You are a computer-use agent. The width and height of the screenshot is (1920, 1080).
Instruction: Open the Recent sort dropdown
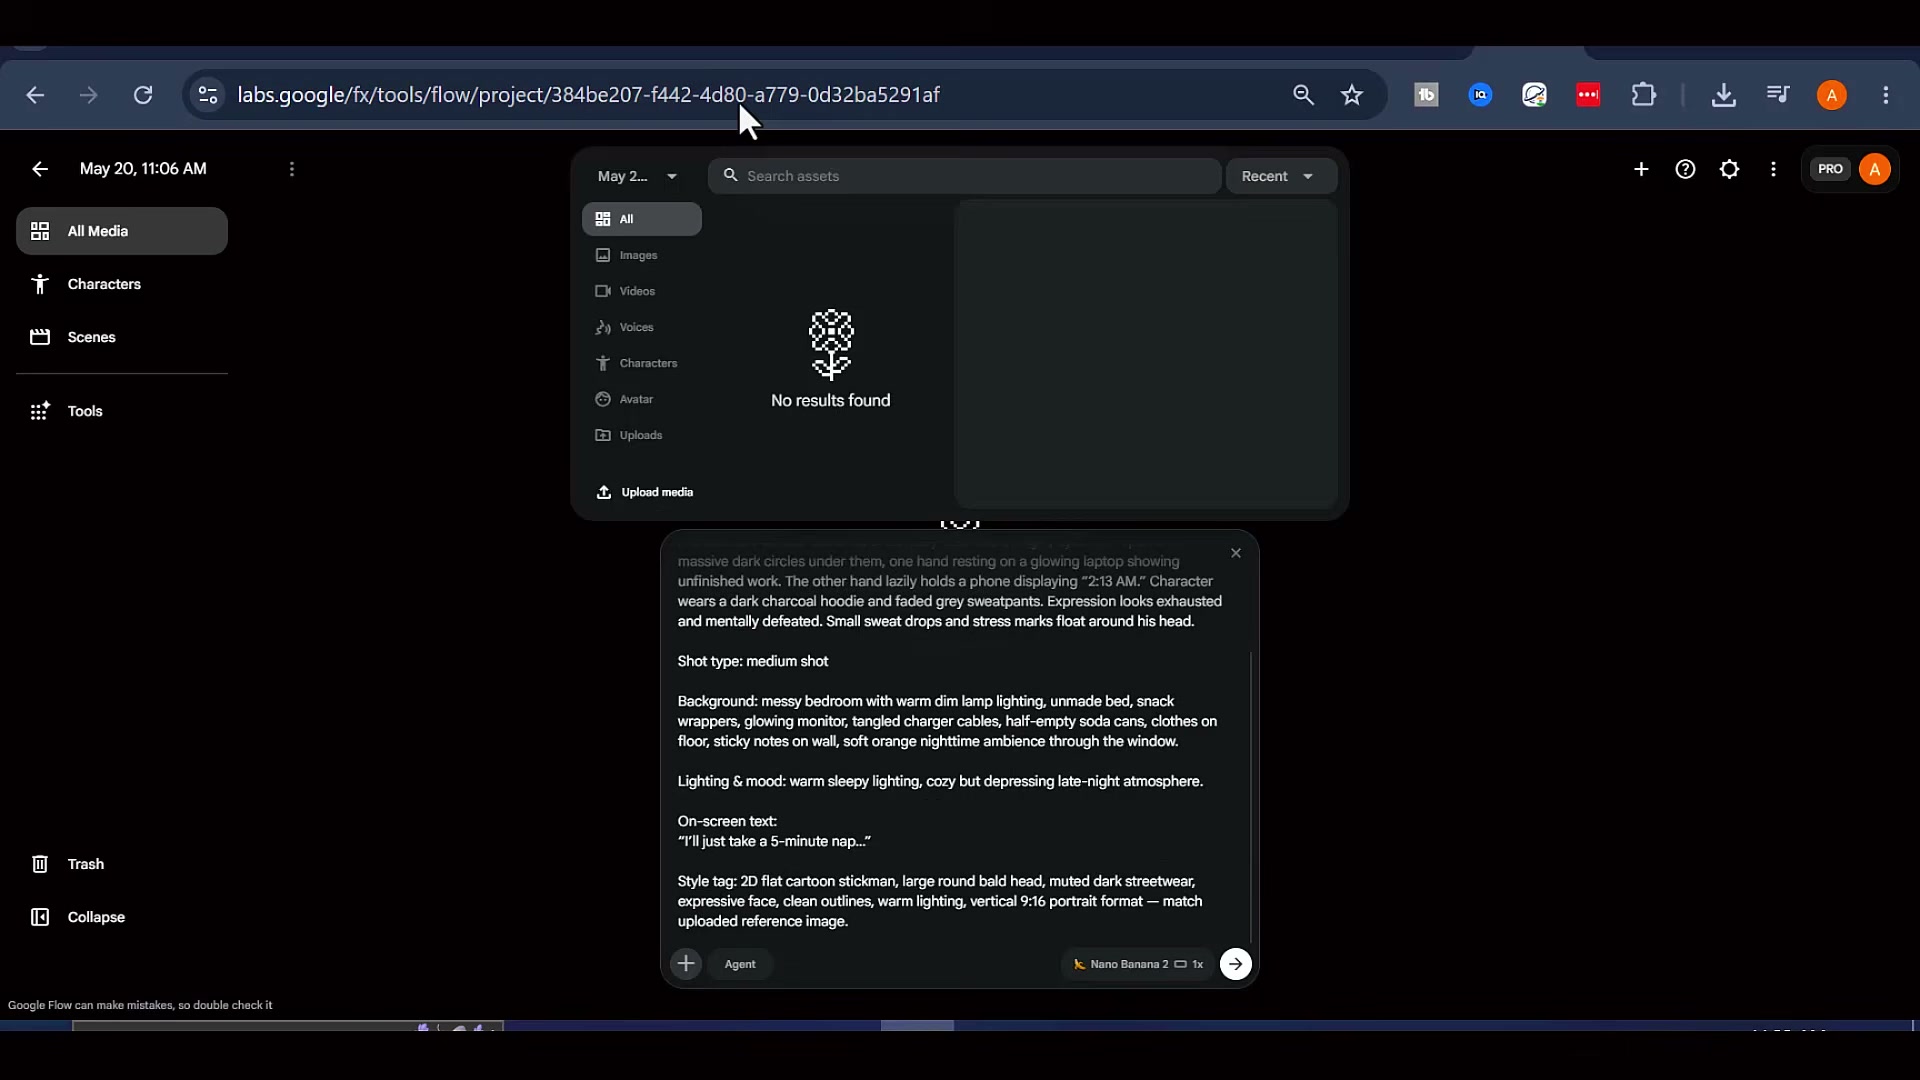click(1281, 176)
